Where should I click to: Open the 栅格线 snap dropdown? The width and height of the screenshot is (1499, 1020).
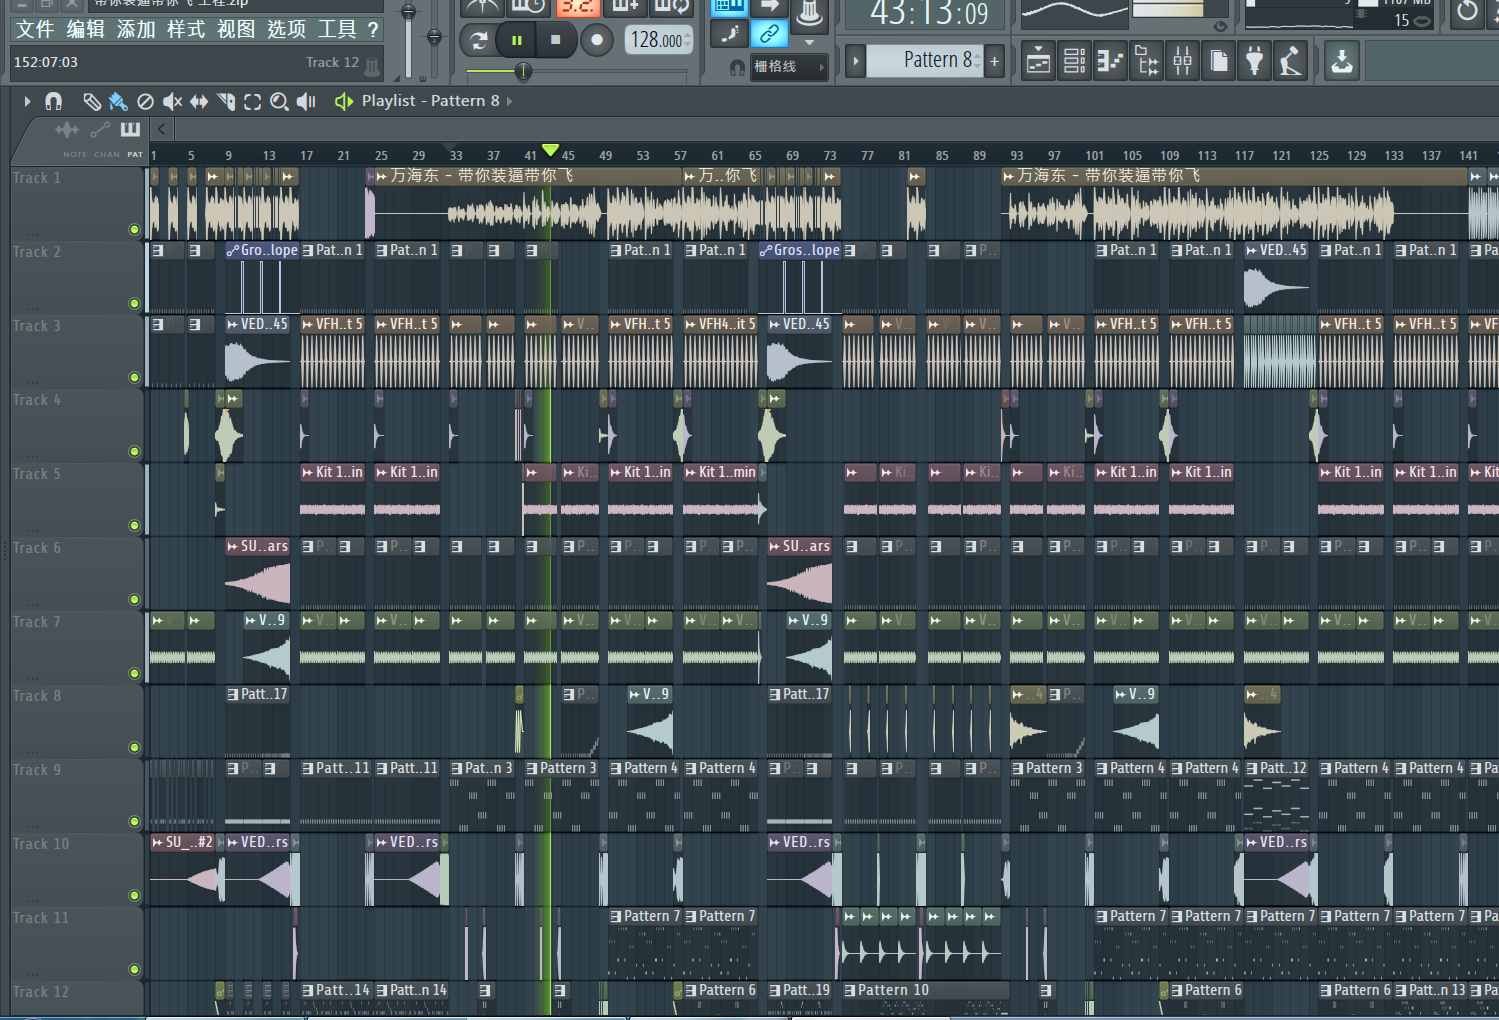click(x=789, y=67)
